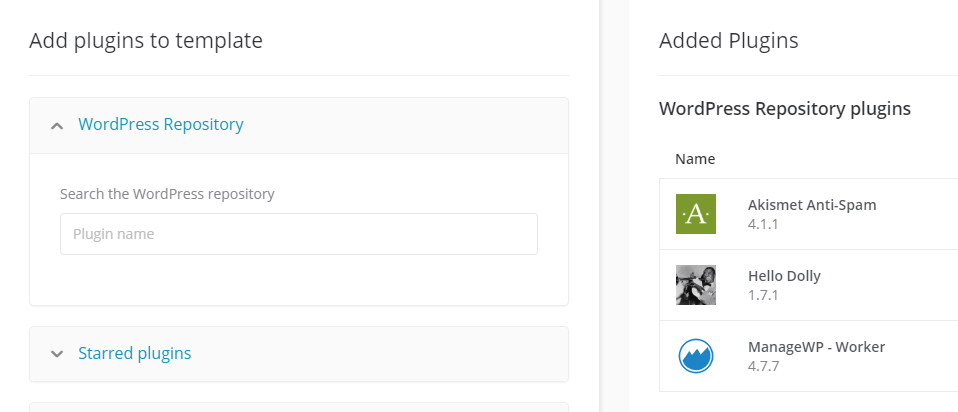Click the Add plugins to template heading
Viewport: 958px width, 412px height.
146,40
